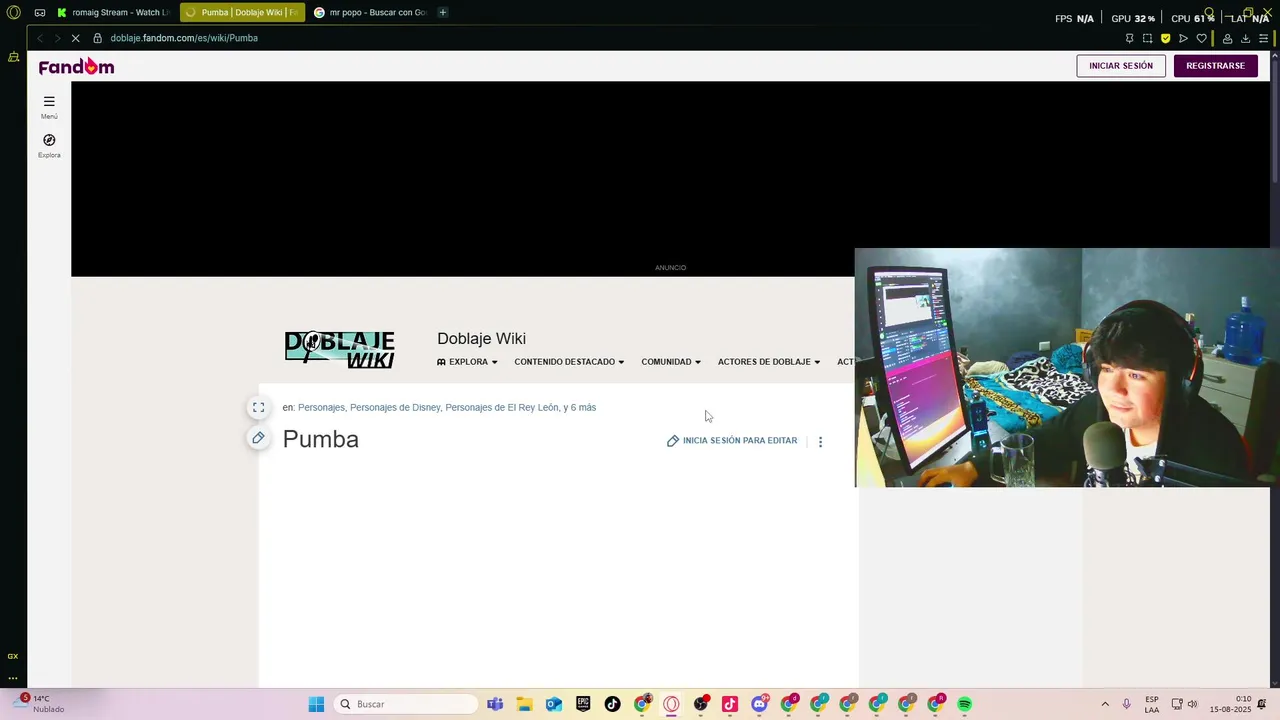The width and height of the screenshot is (1280, 720).
Task: Open Outlook from the taskbar
Action: pos(554,704)
